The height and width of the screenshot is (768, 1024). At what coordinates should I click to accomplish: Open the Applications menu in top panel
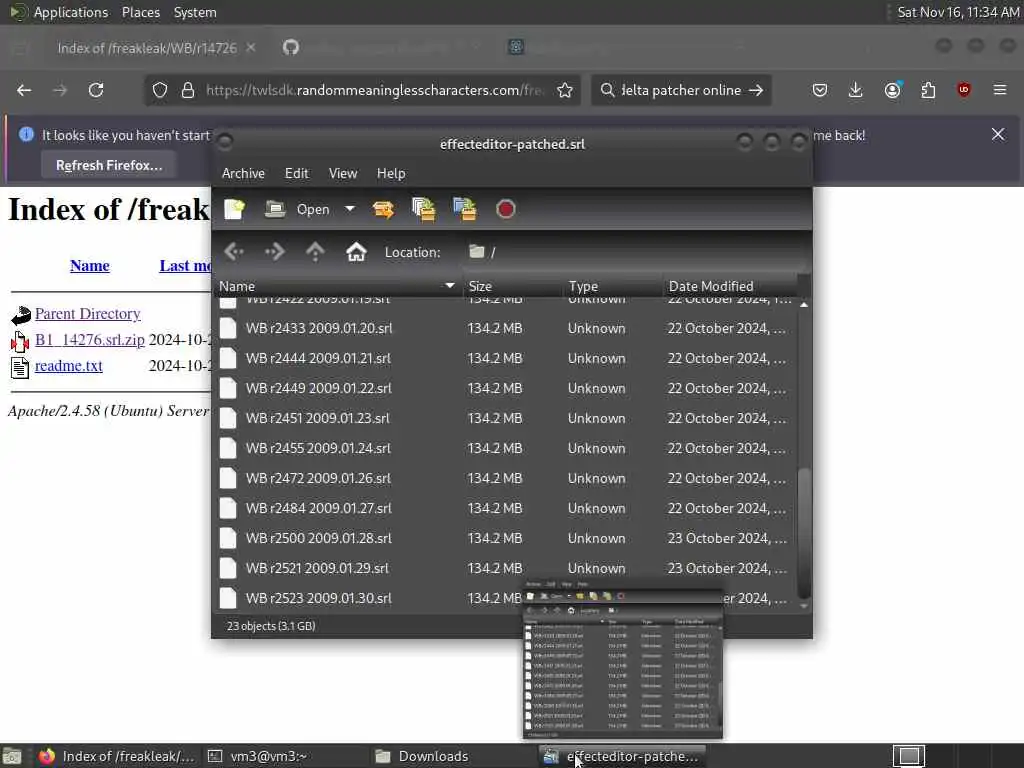[71, 12]
